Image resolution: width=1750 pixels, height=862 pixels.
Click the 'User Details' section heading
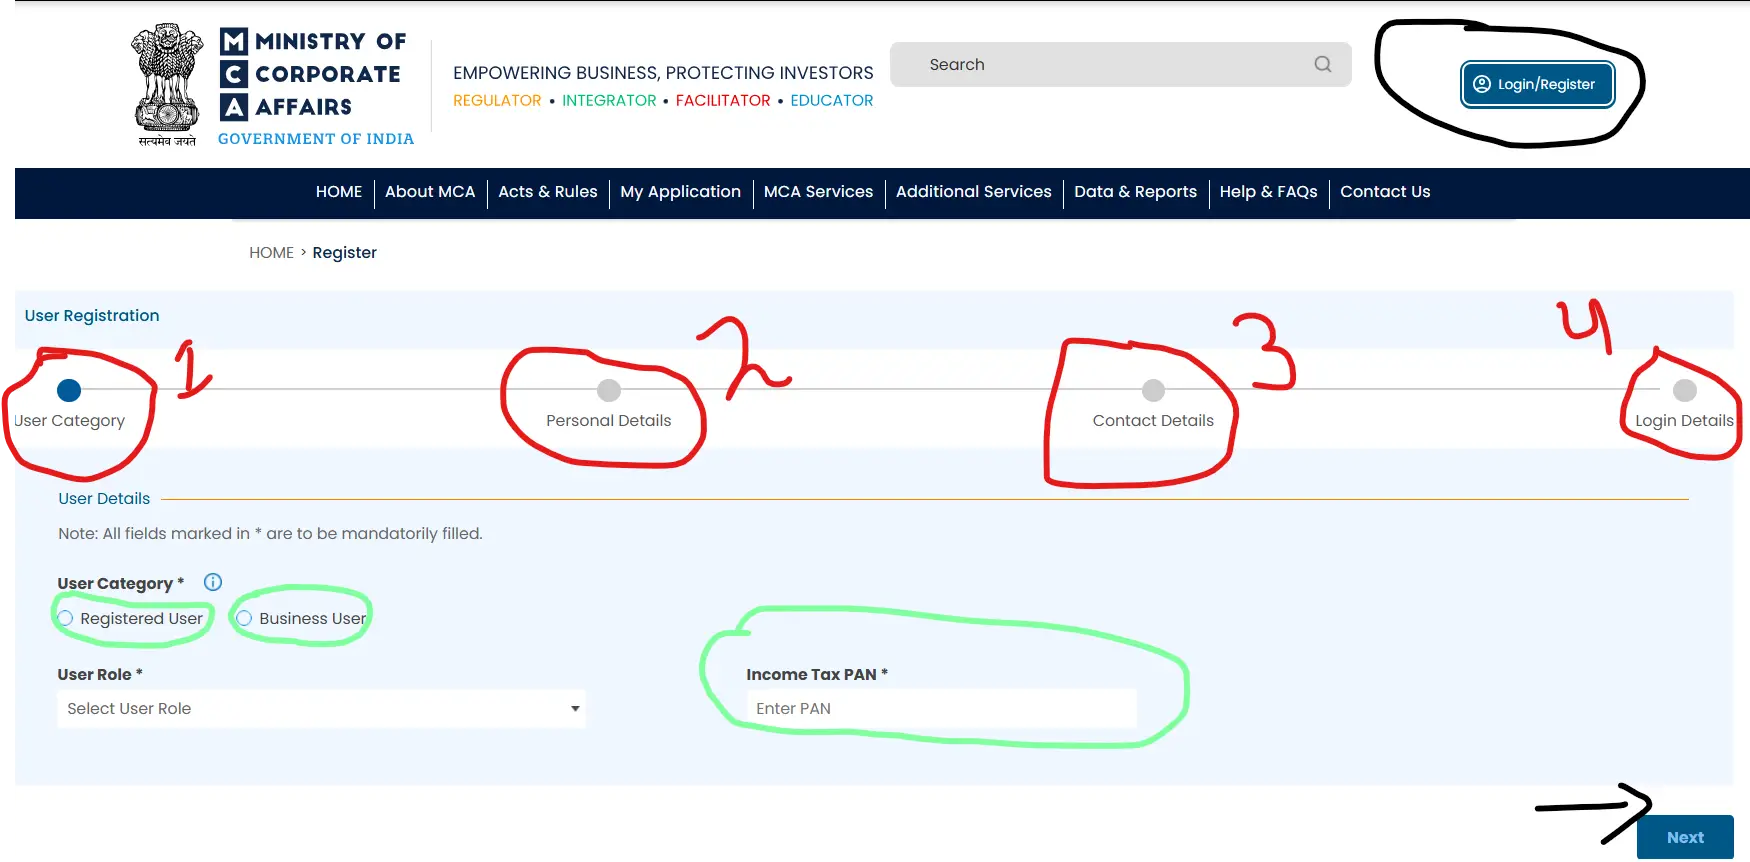(104, 499)
